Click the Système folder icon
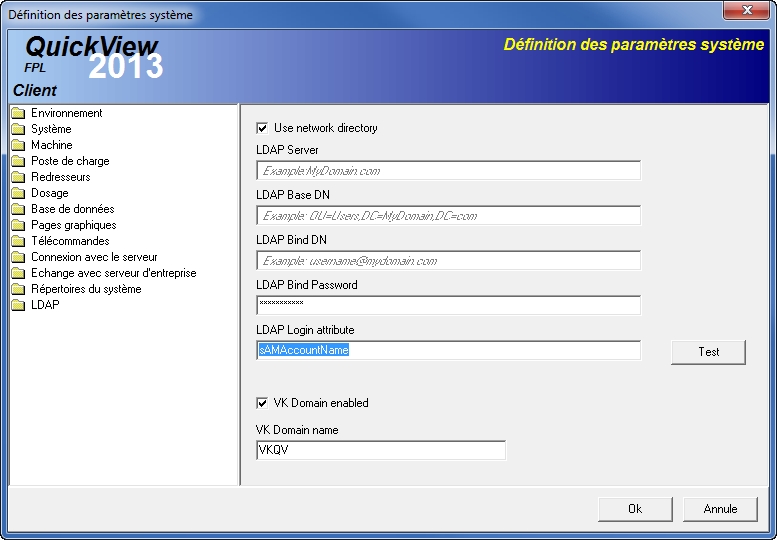The height and width of the screenshot is (540, 777). (18, 129)
